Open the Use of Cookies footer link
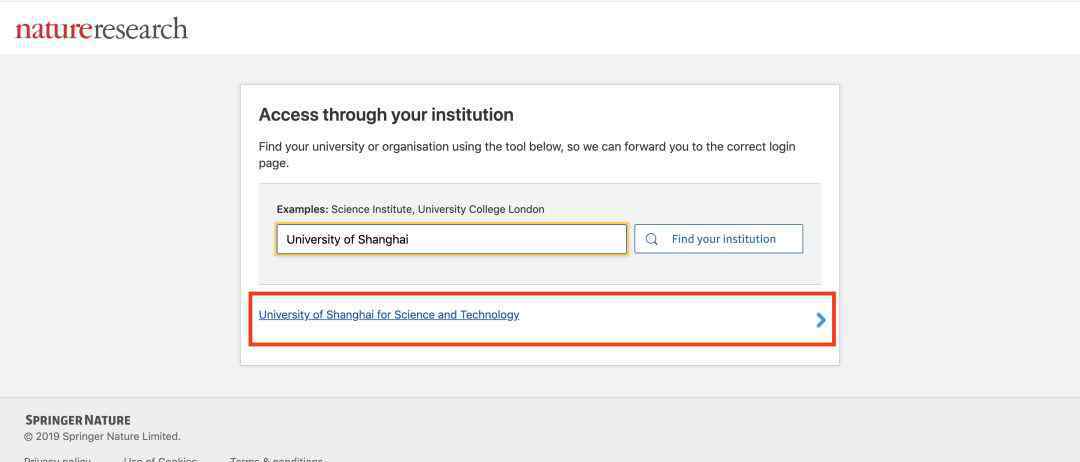Viewport: 1080px width, 462px height. tap(160, 459)
